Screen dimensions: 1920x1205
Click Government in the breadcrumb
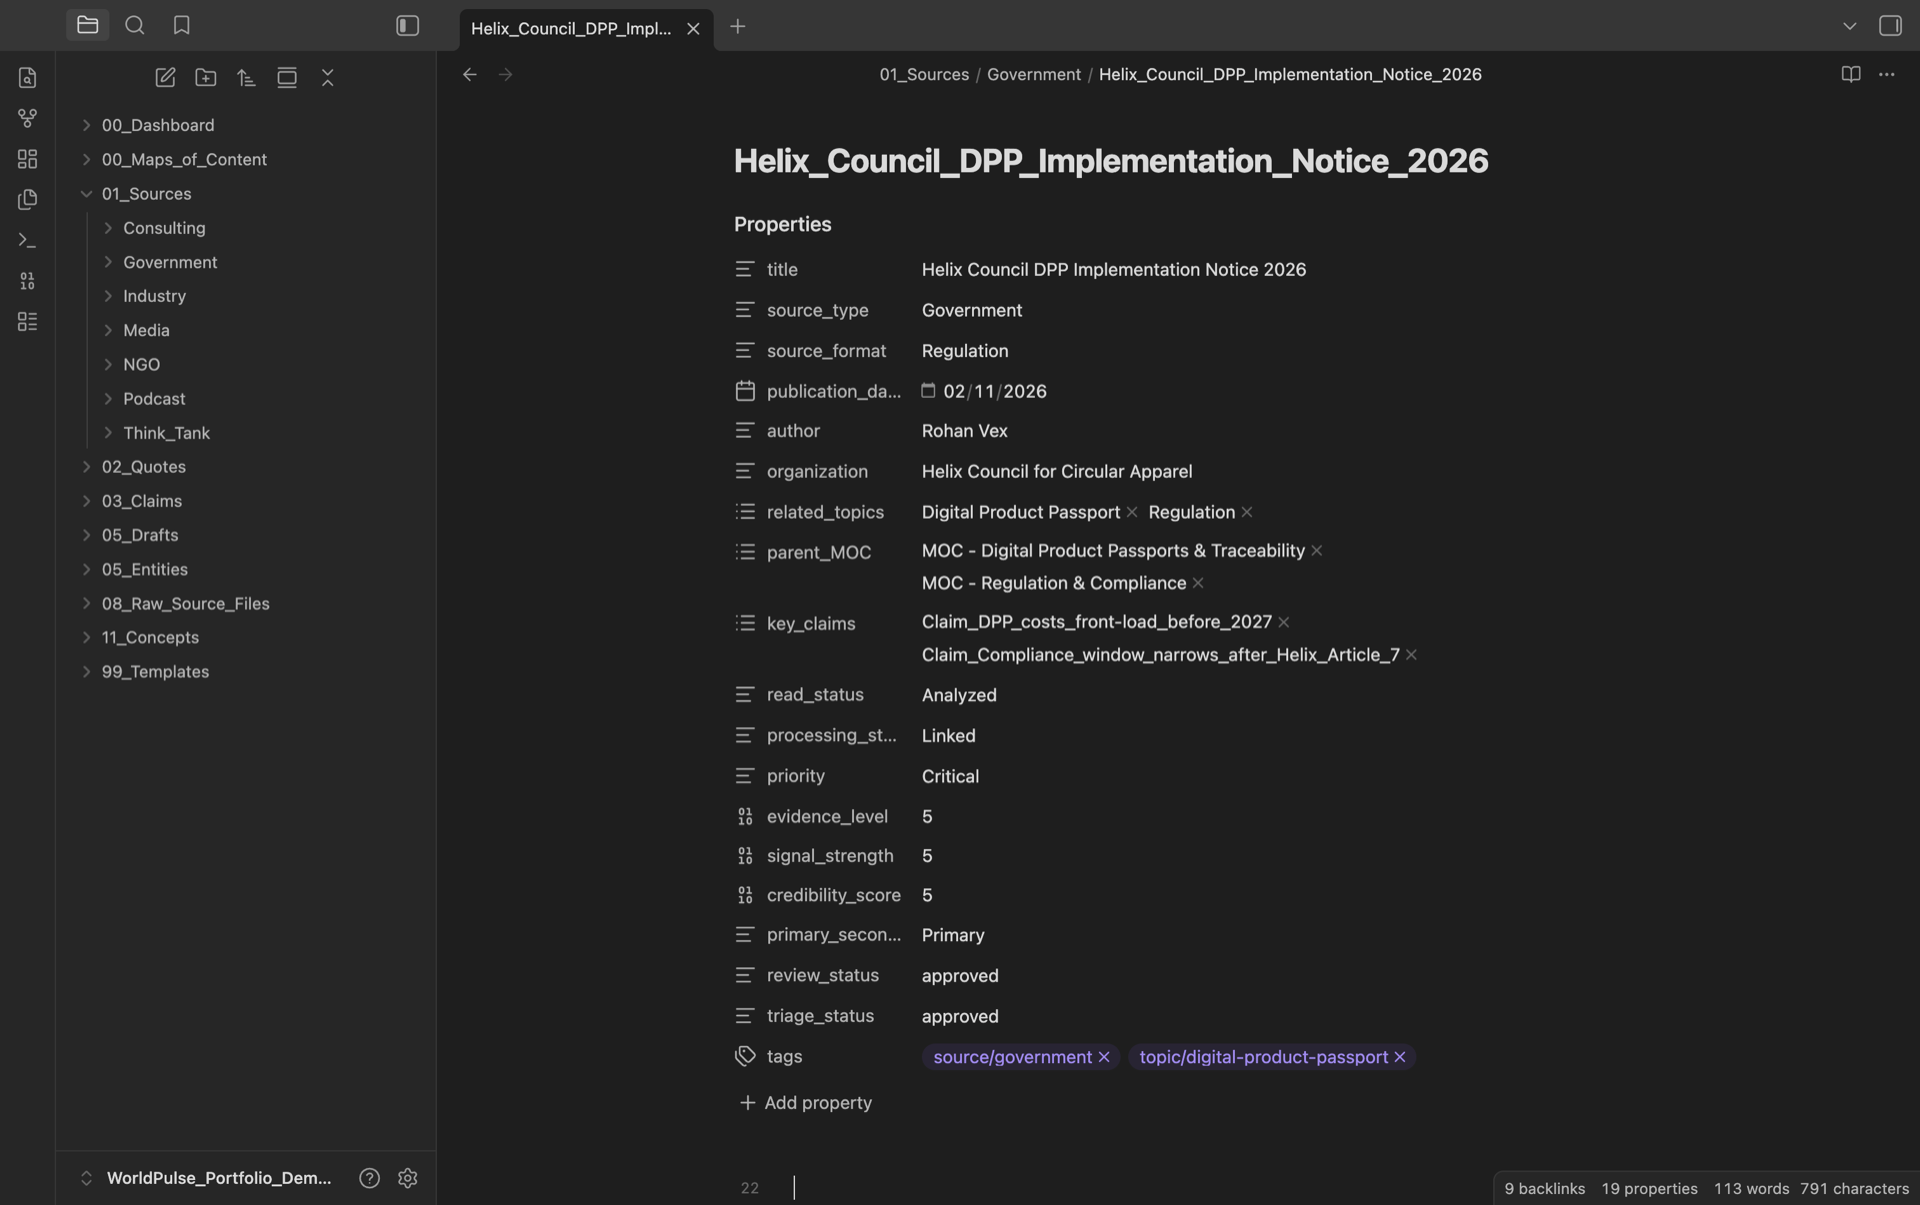[x=1033, y=74]
